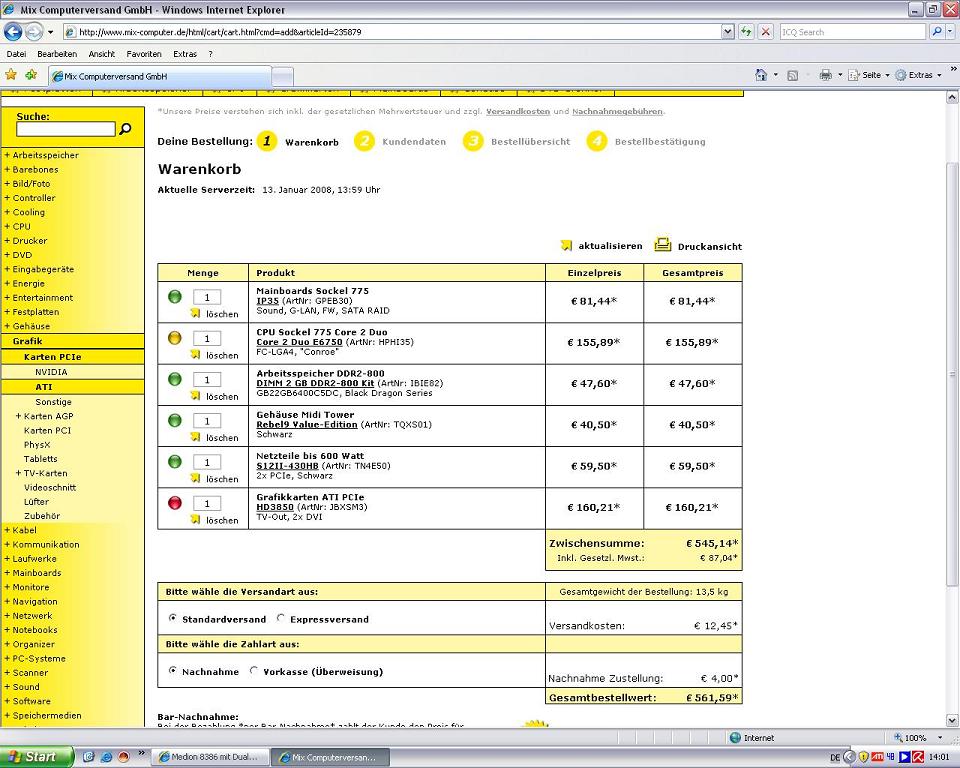Open the new blank tab button
Image resolution: width=960 pixels, height=768 pixels.
click(282, 77)
